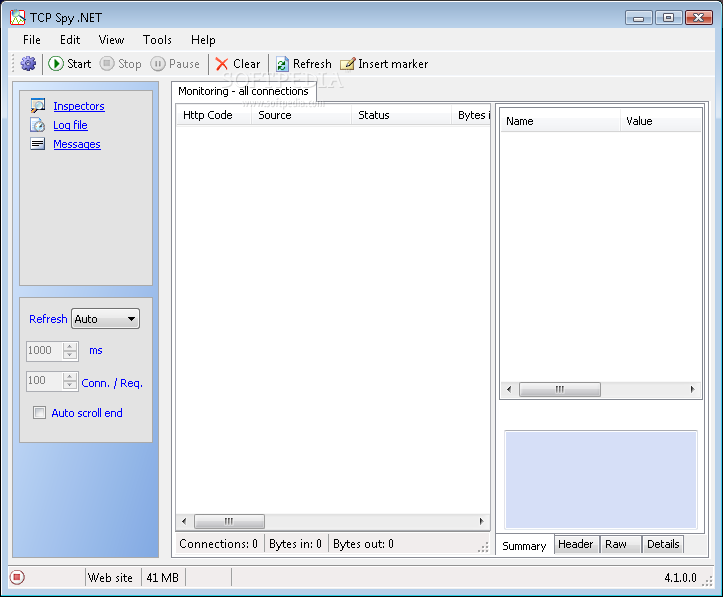Click the Name/Value panel scrollbar thumb
723x597 pixels.
coord(560,390)
